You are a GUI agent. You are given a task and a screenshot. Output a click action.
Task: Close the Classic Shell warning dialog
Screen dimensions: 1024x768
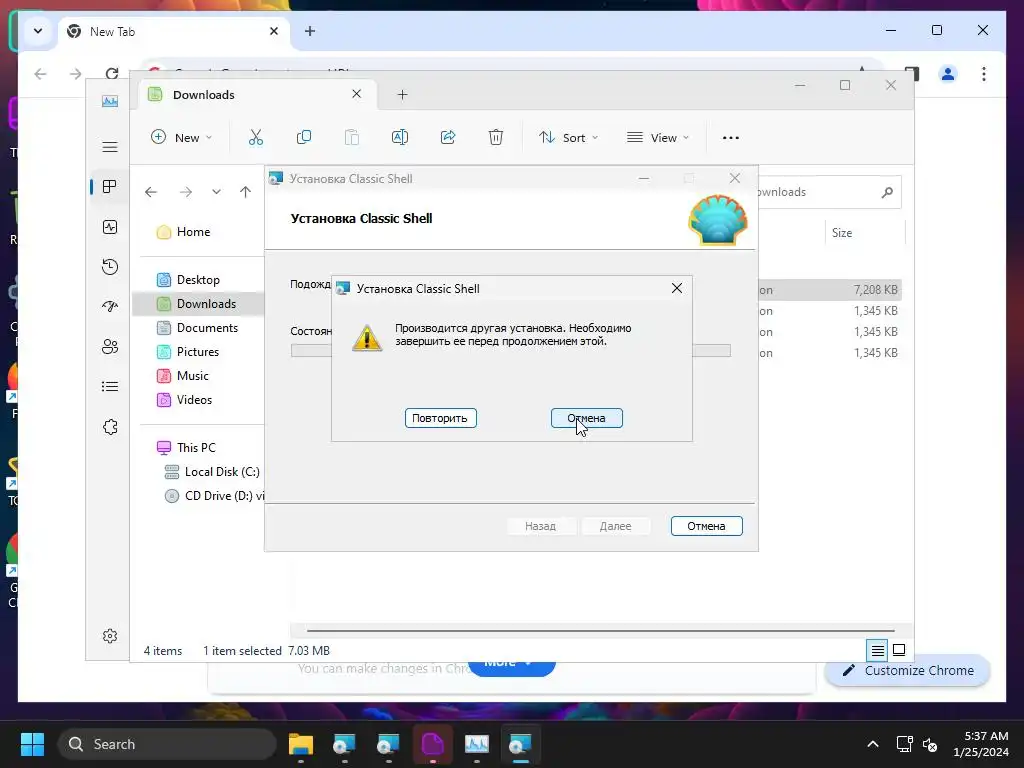677,288
